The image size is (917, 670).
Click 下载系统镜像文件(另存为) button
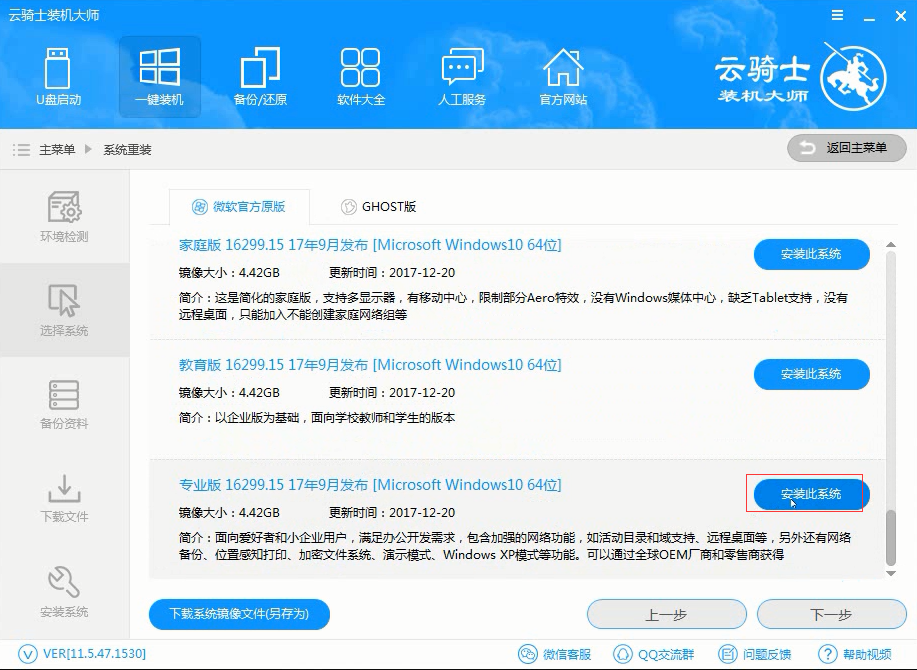coord(239,614)
